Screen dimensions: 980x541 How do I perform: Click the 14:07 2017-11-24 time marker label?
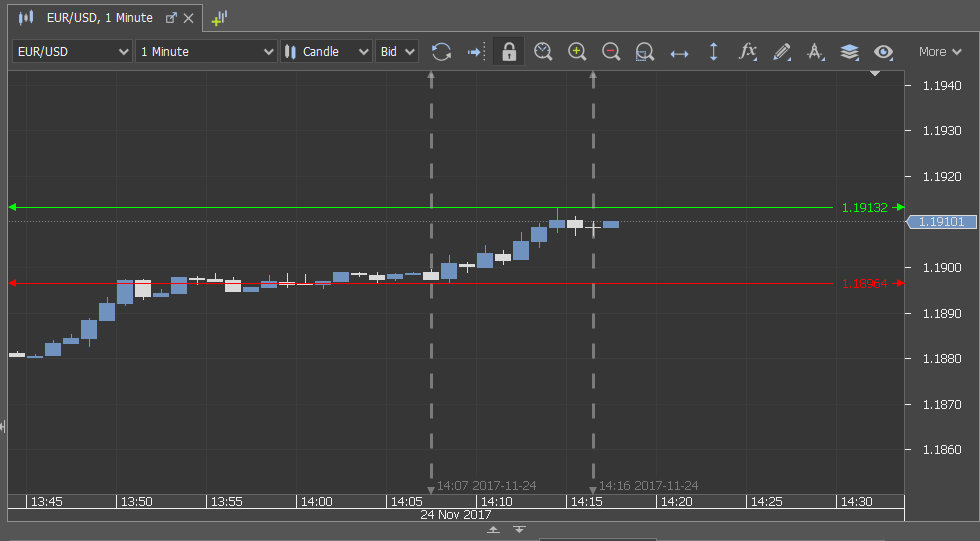click(486, 485)
